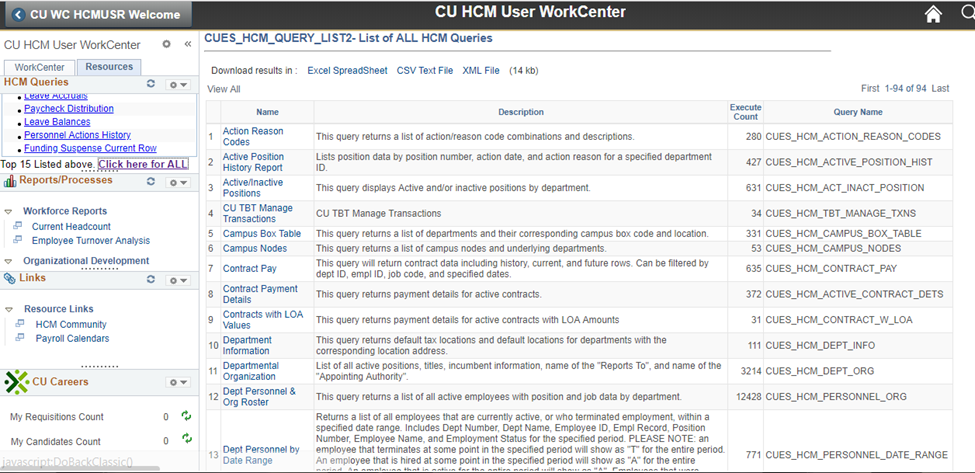Click the Links paperclip icon
The width and height of the screenshot is (975, 473).
pos(9,278)
